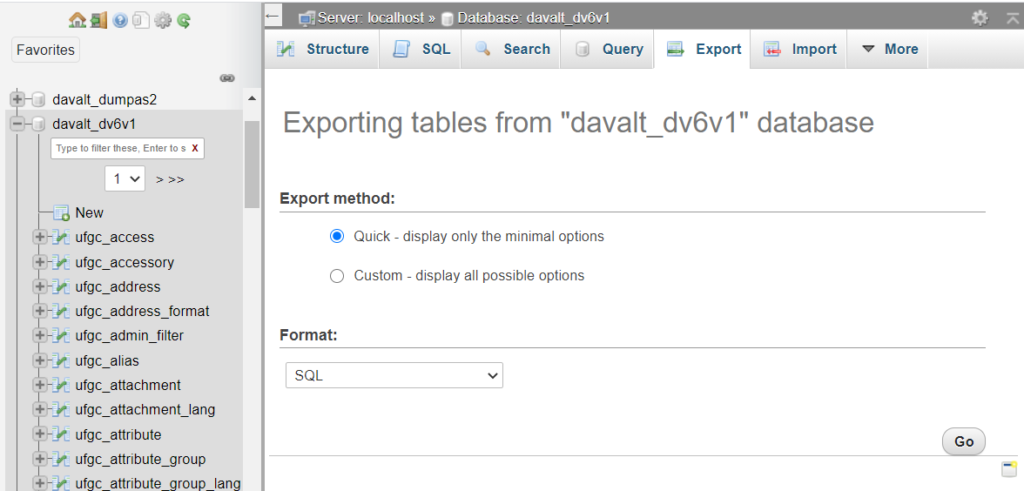Switch to the SQL tab

[421, 49]
